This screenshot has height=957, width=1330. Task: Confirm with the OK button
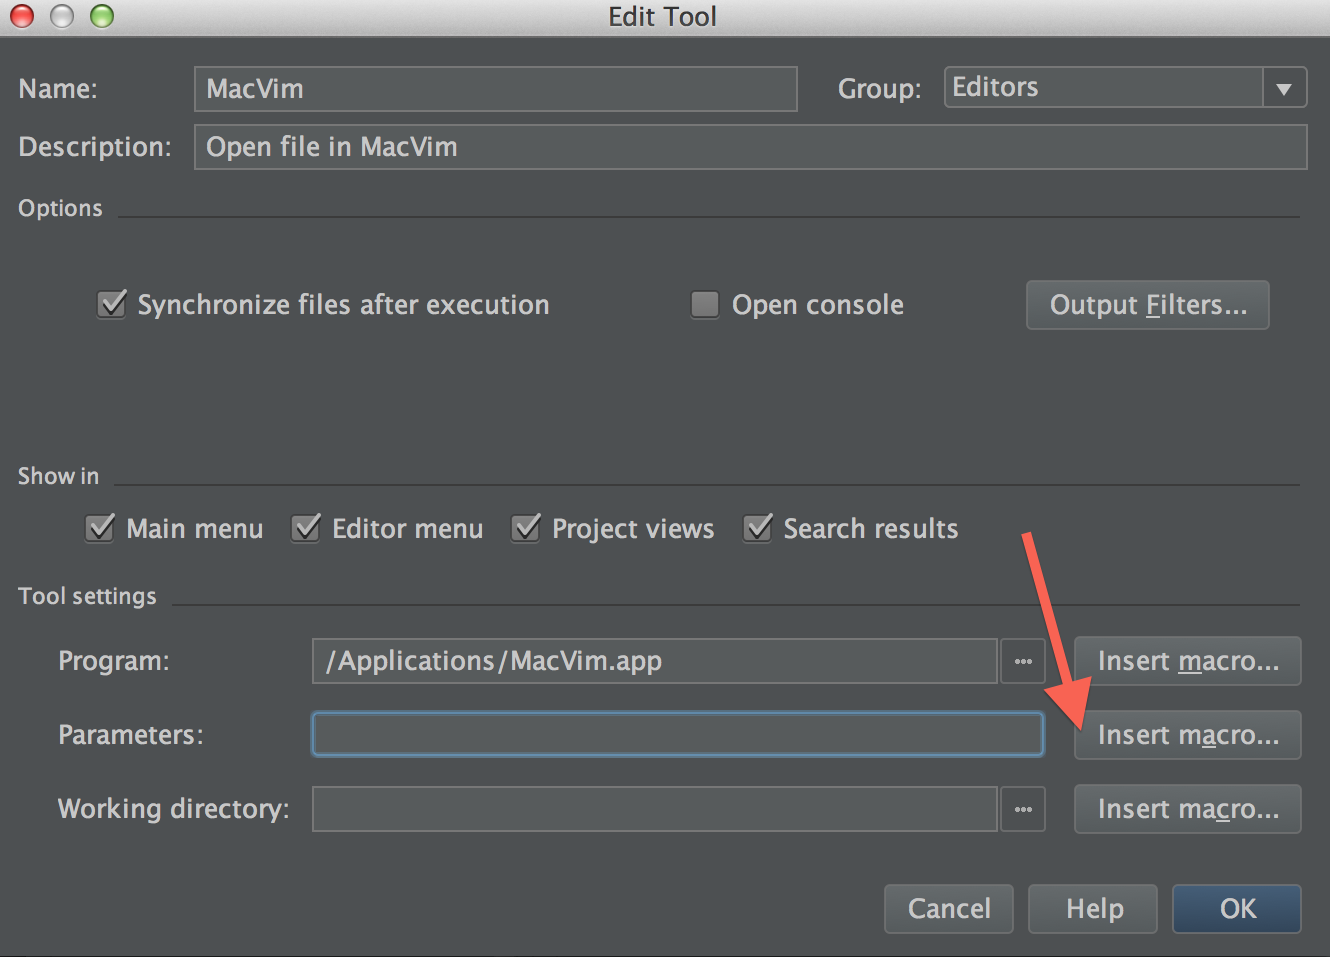1237,909
